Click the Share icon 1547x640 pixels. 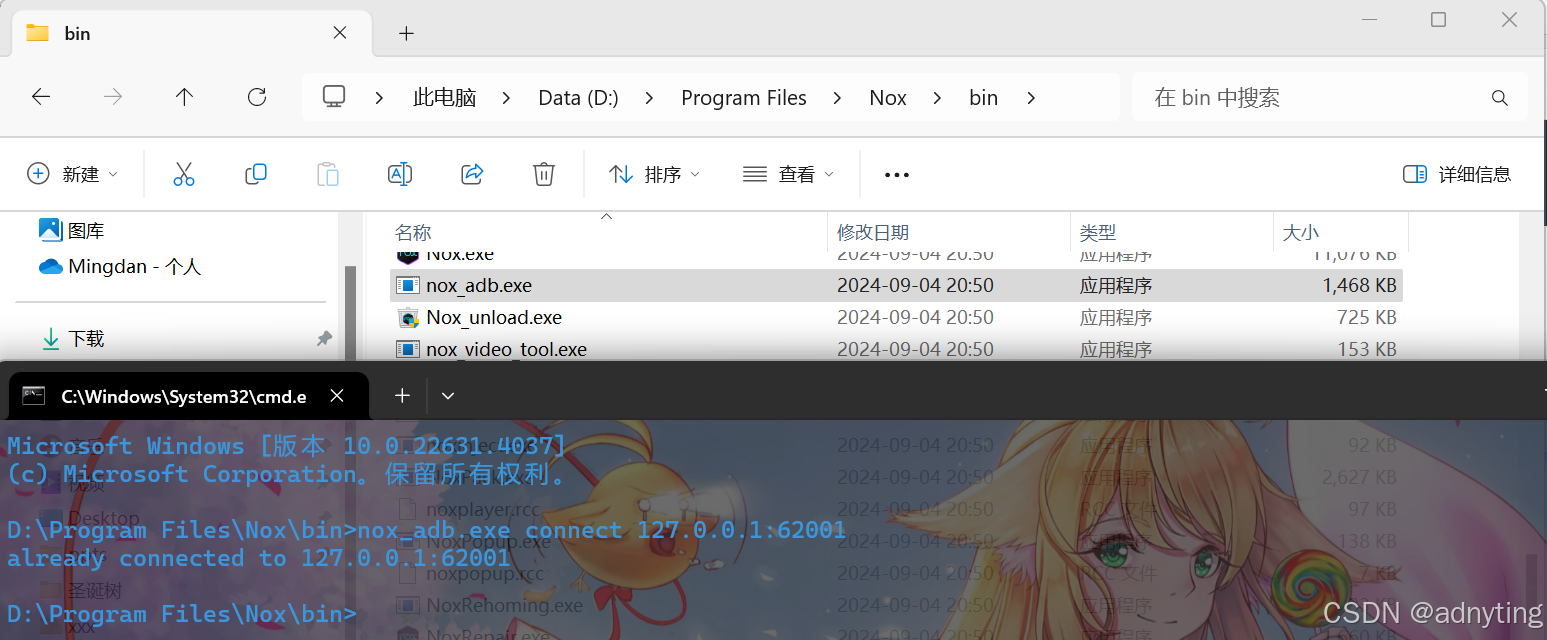point(472,174)
